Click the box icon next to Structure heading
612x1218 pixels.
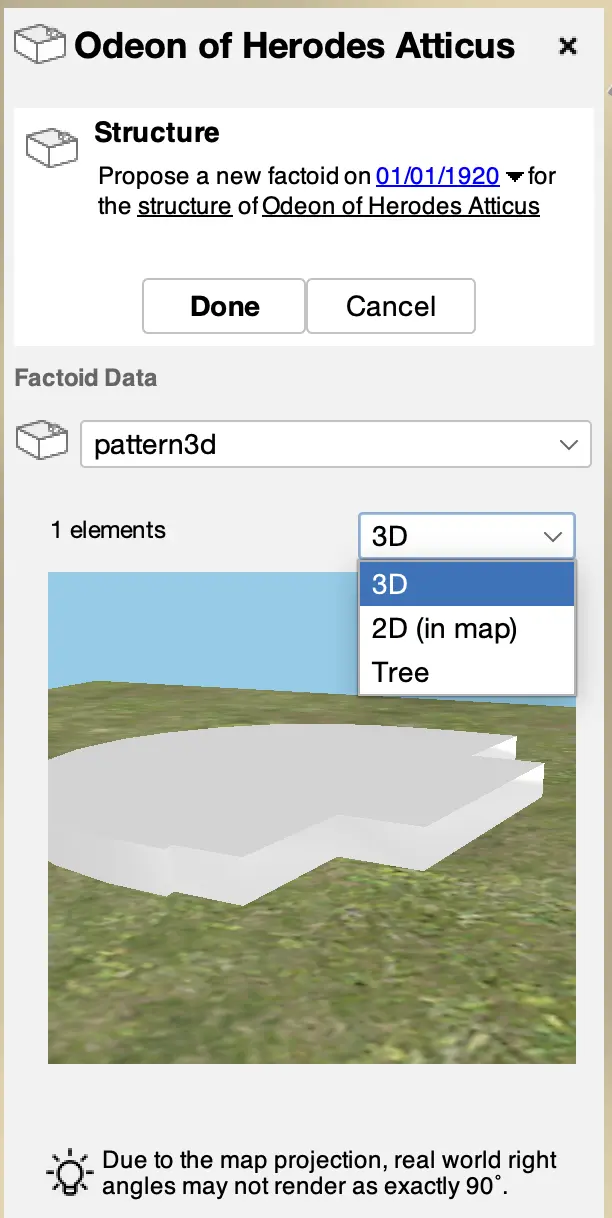click(51, 148)
